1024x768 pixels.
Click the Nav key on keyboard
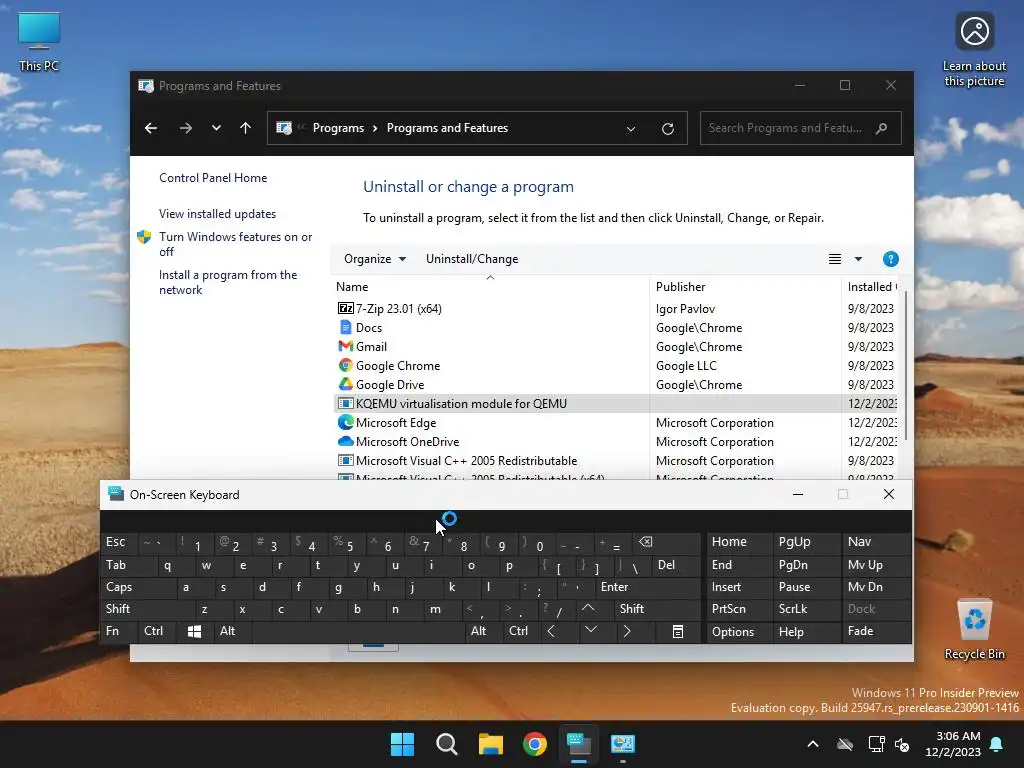tap(876, 542)
